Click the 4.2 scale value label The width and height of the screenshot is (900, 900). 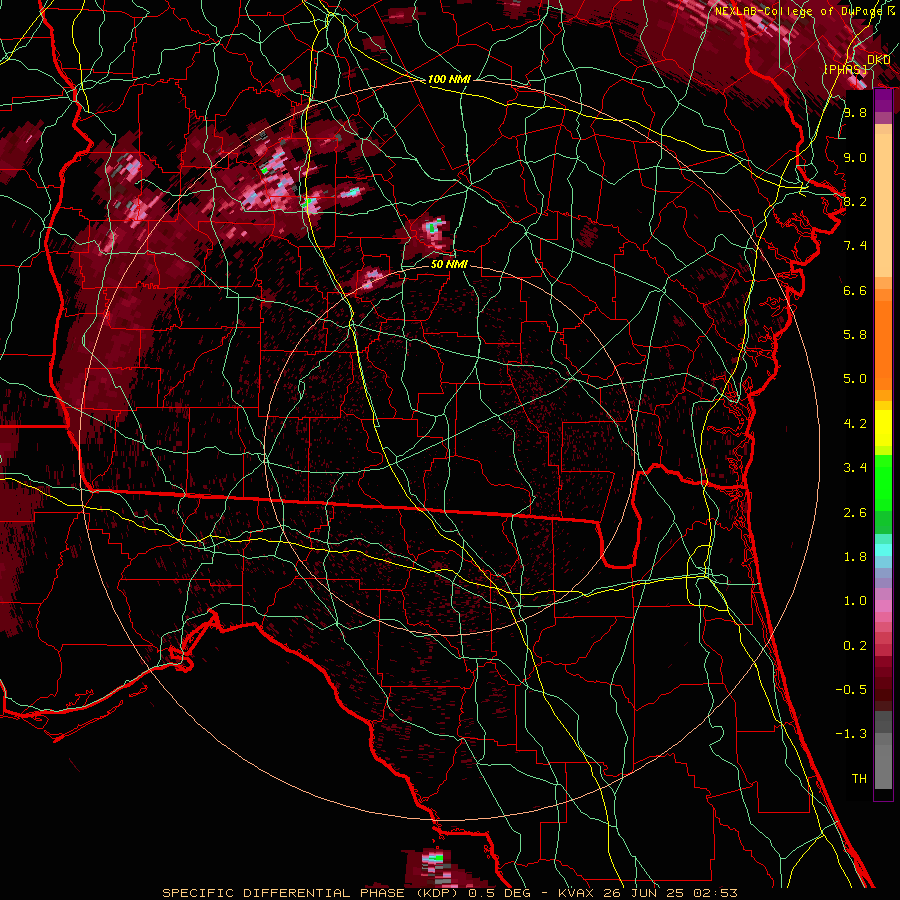(855, 424)
